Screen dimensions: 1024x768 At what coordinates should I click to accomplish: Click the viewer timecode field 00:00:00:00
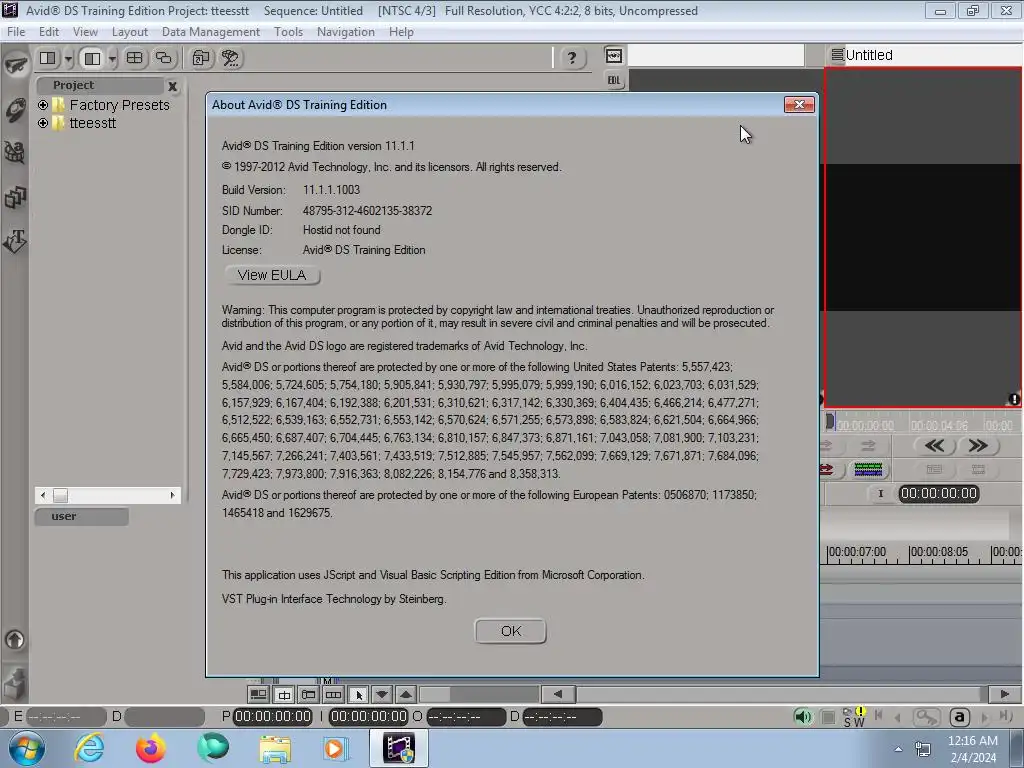click(938, 494)
